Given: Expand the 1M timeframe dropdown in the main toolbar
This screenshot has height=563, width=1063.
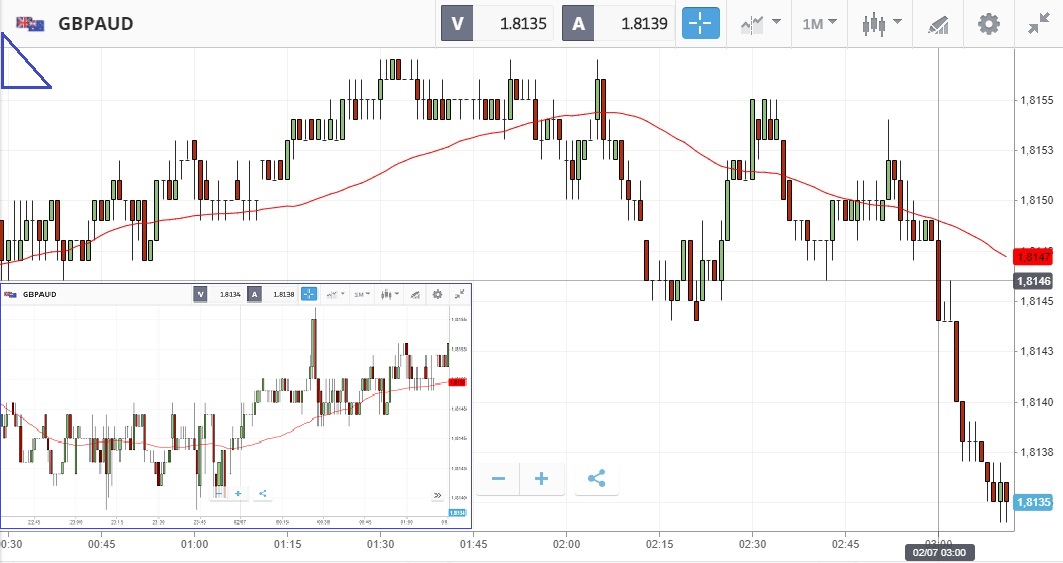Looking at the screenshot, I should [x=821, y=23].
